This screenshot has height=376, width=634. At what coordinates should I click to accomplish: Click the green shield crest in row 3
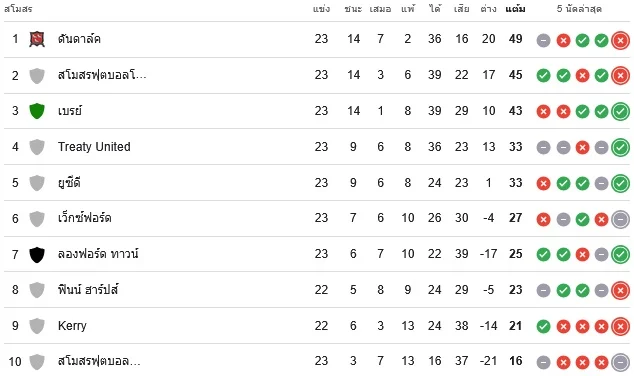coord(37,111)
